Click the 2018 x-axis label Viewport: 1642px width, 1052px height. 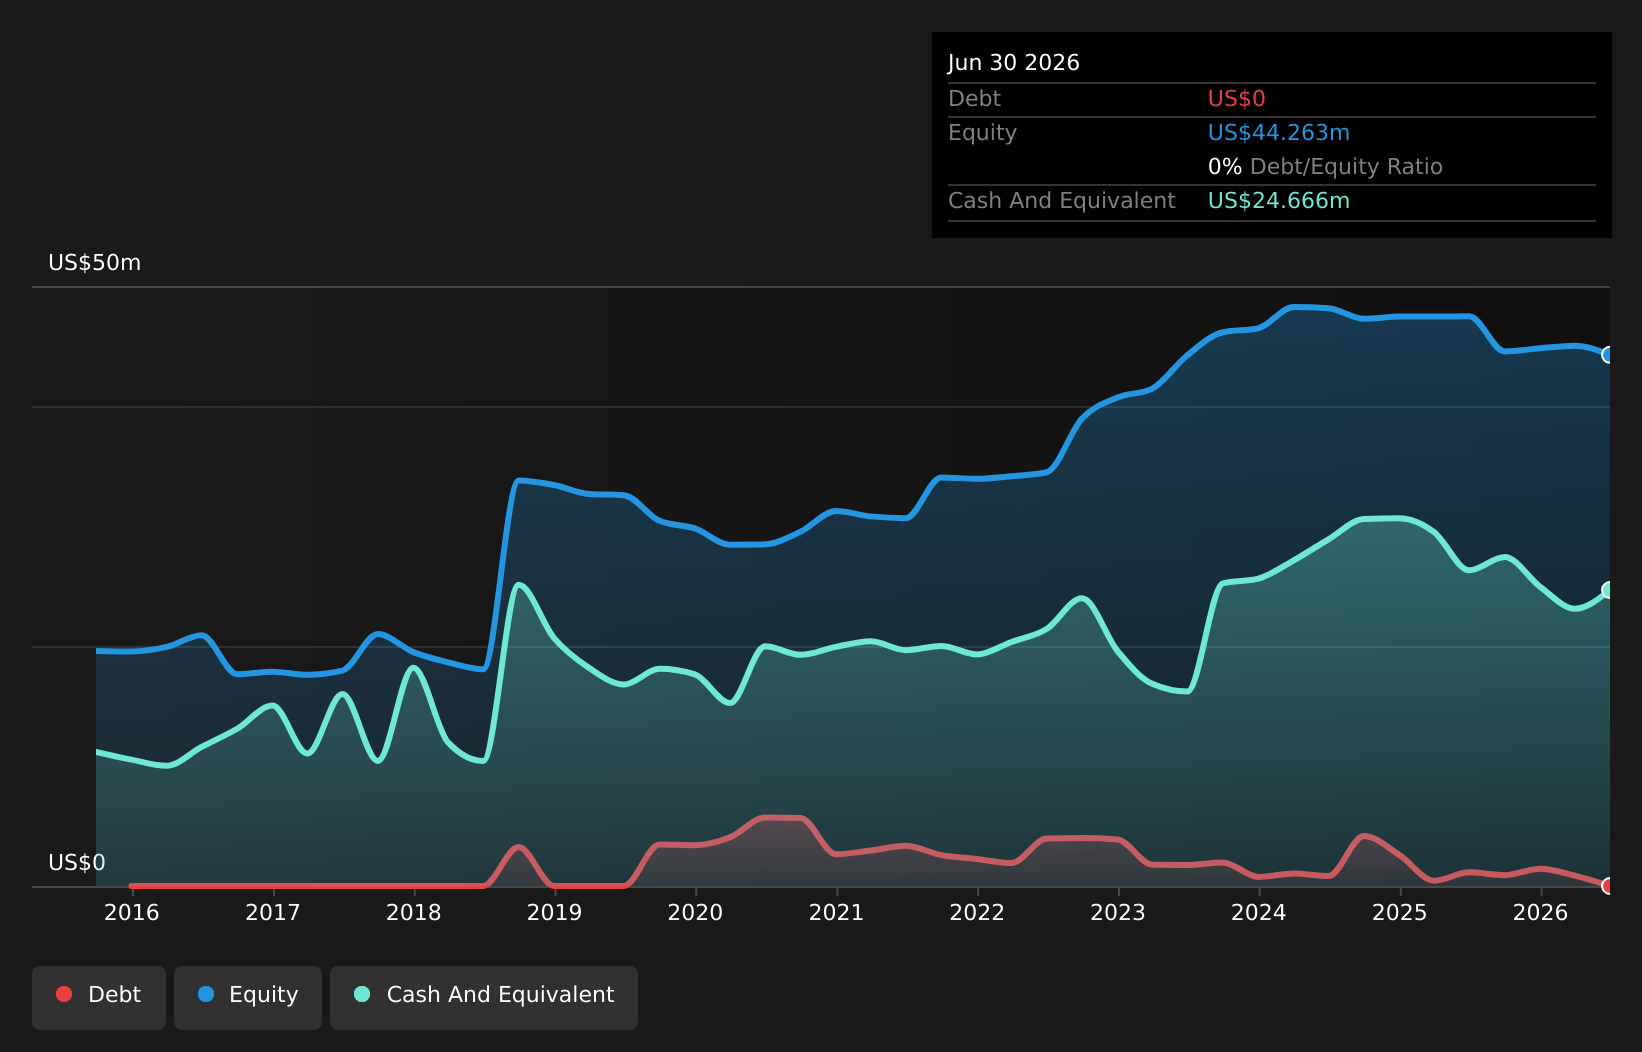(414, 913)
